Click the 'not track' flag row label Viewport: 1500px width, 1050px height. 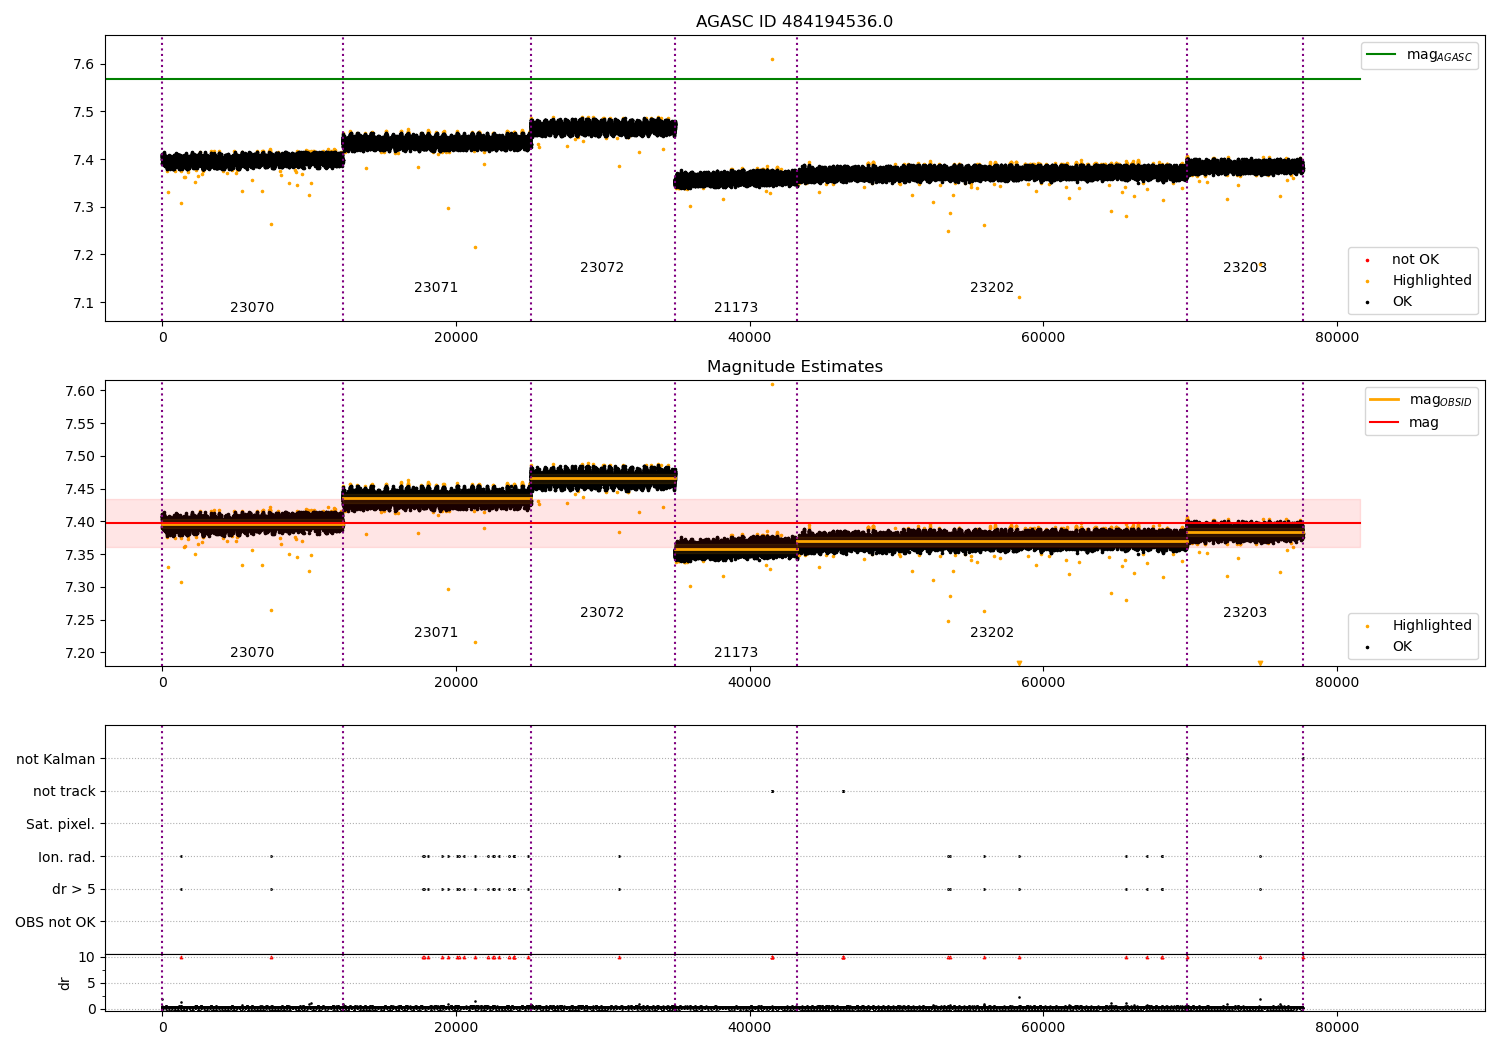coord(64,792)
